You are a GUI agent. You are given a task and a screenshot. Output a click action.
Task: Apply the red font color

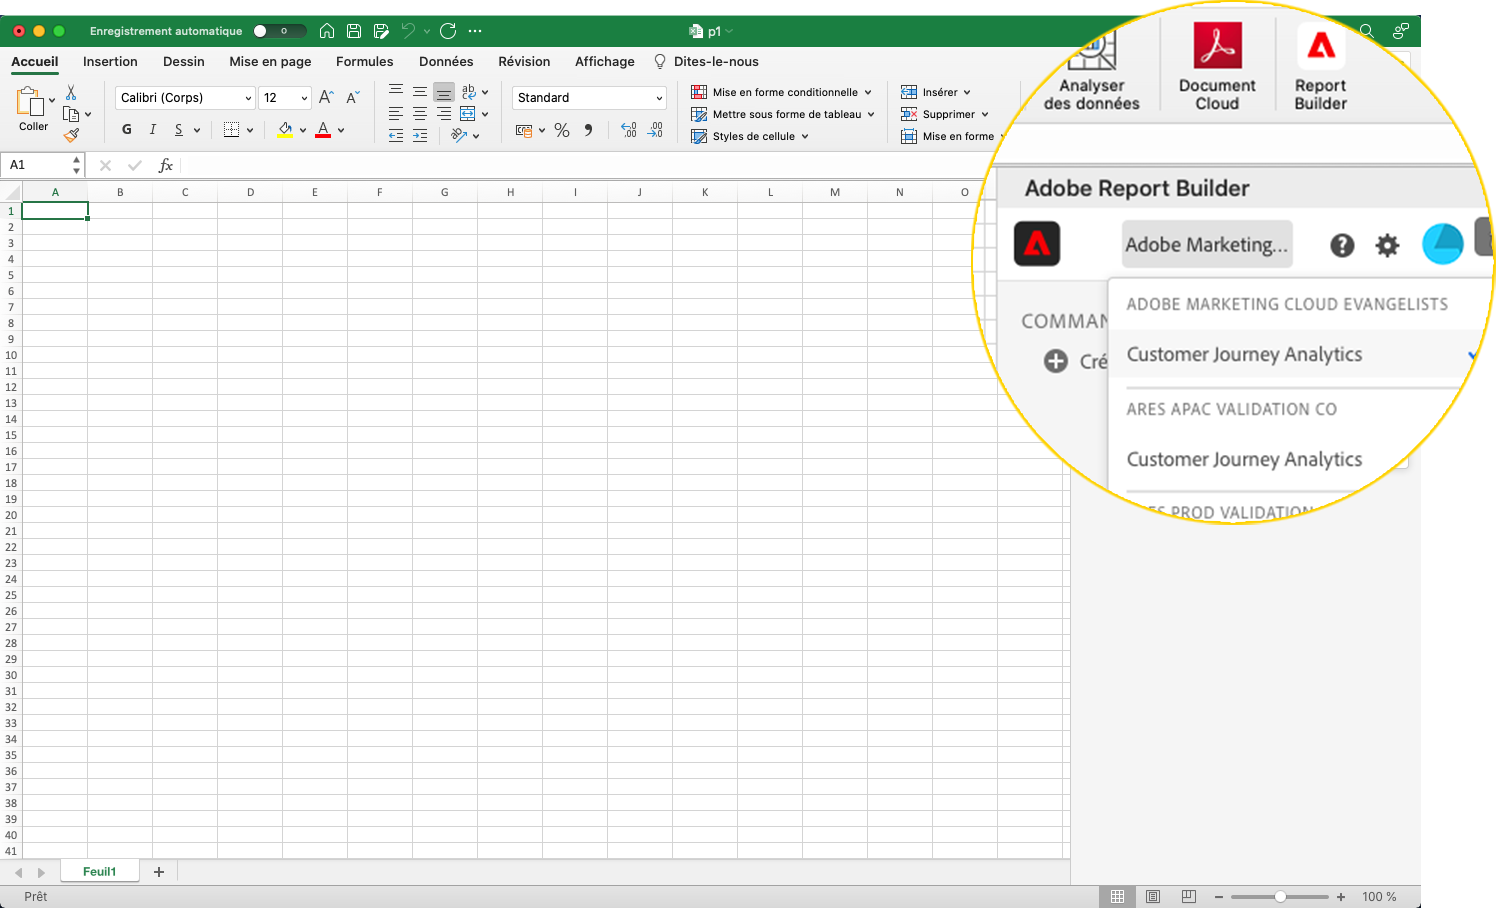pos(323,130)
